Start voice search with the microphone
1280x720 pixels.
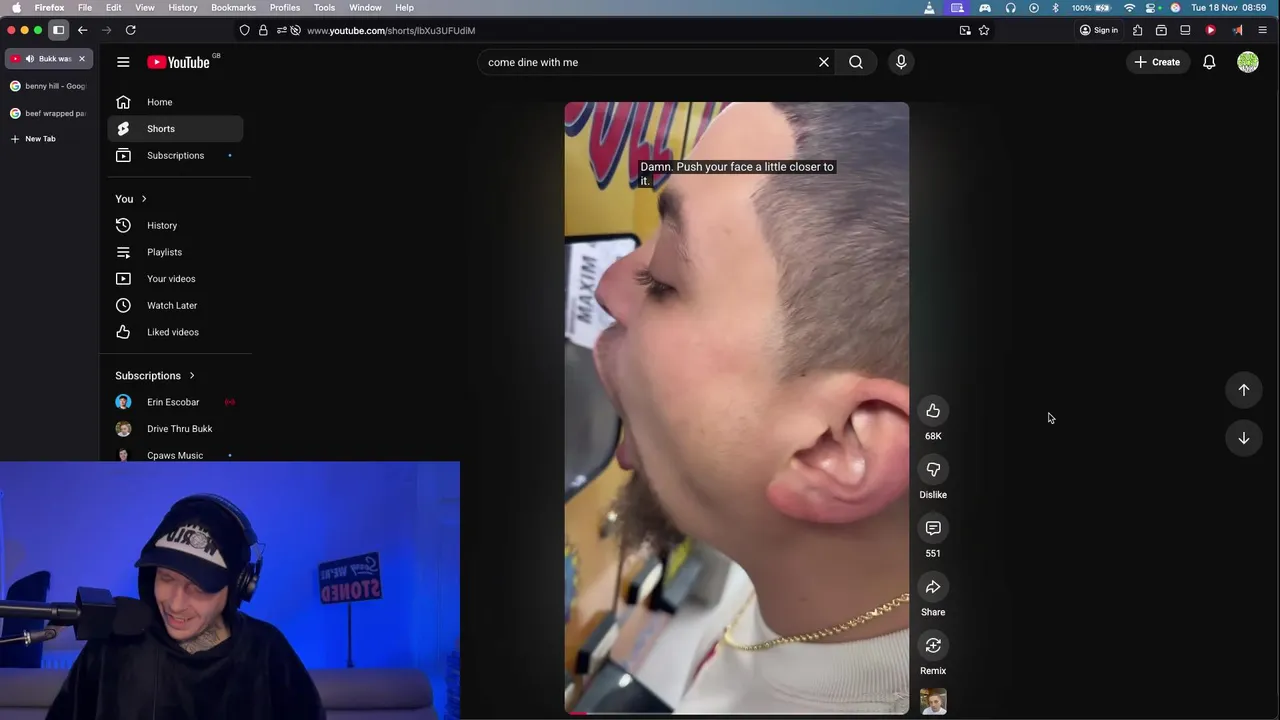pyautogui.click(x=901, y=62)
